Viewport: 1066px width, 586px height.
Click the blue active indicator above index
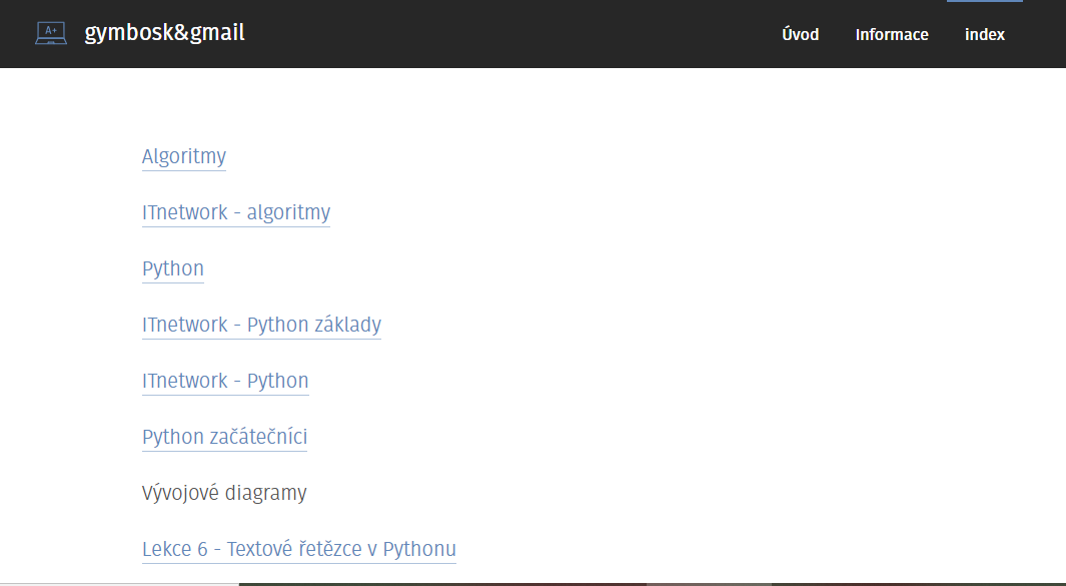pyautogui.click(x=984, y=1)
